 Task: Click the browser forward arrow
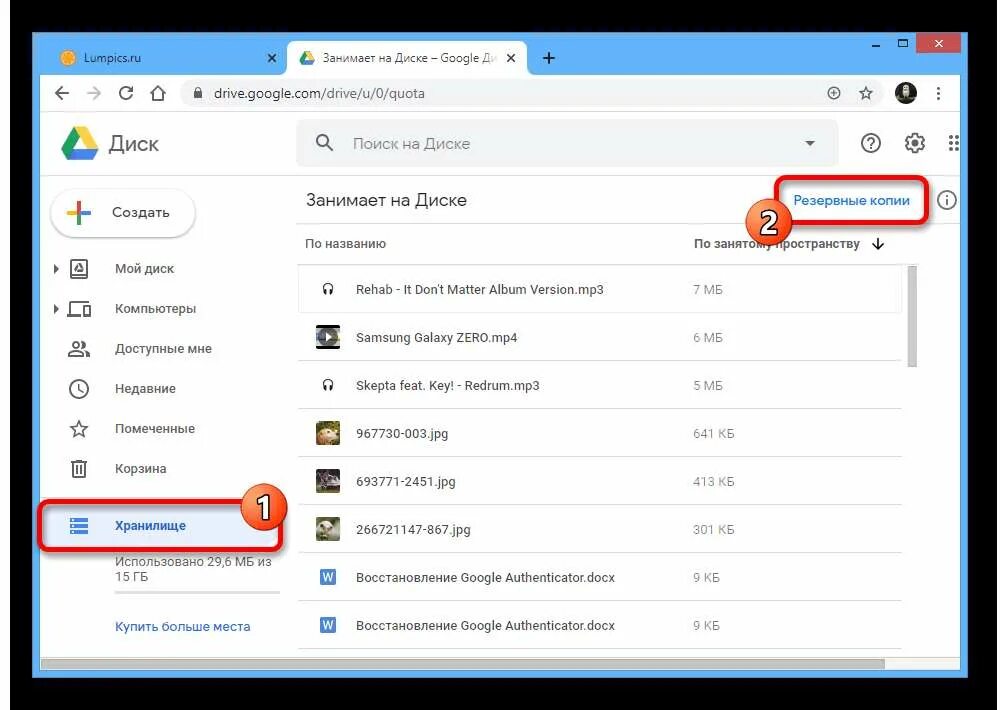94,93
